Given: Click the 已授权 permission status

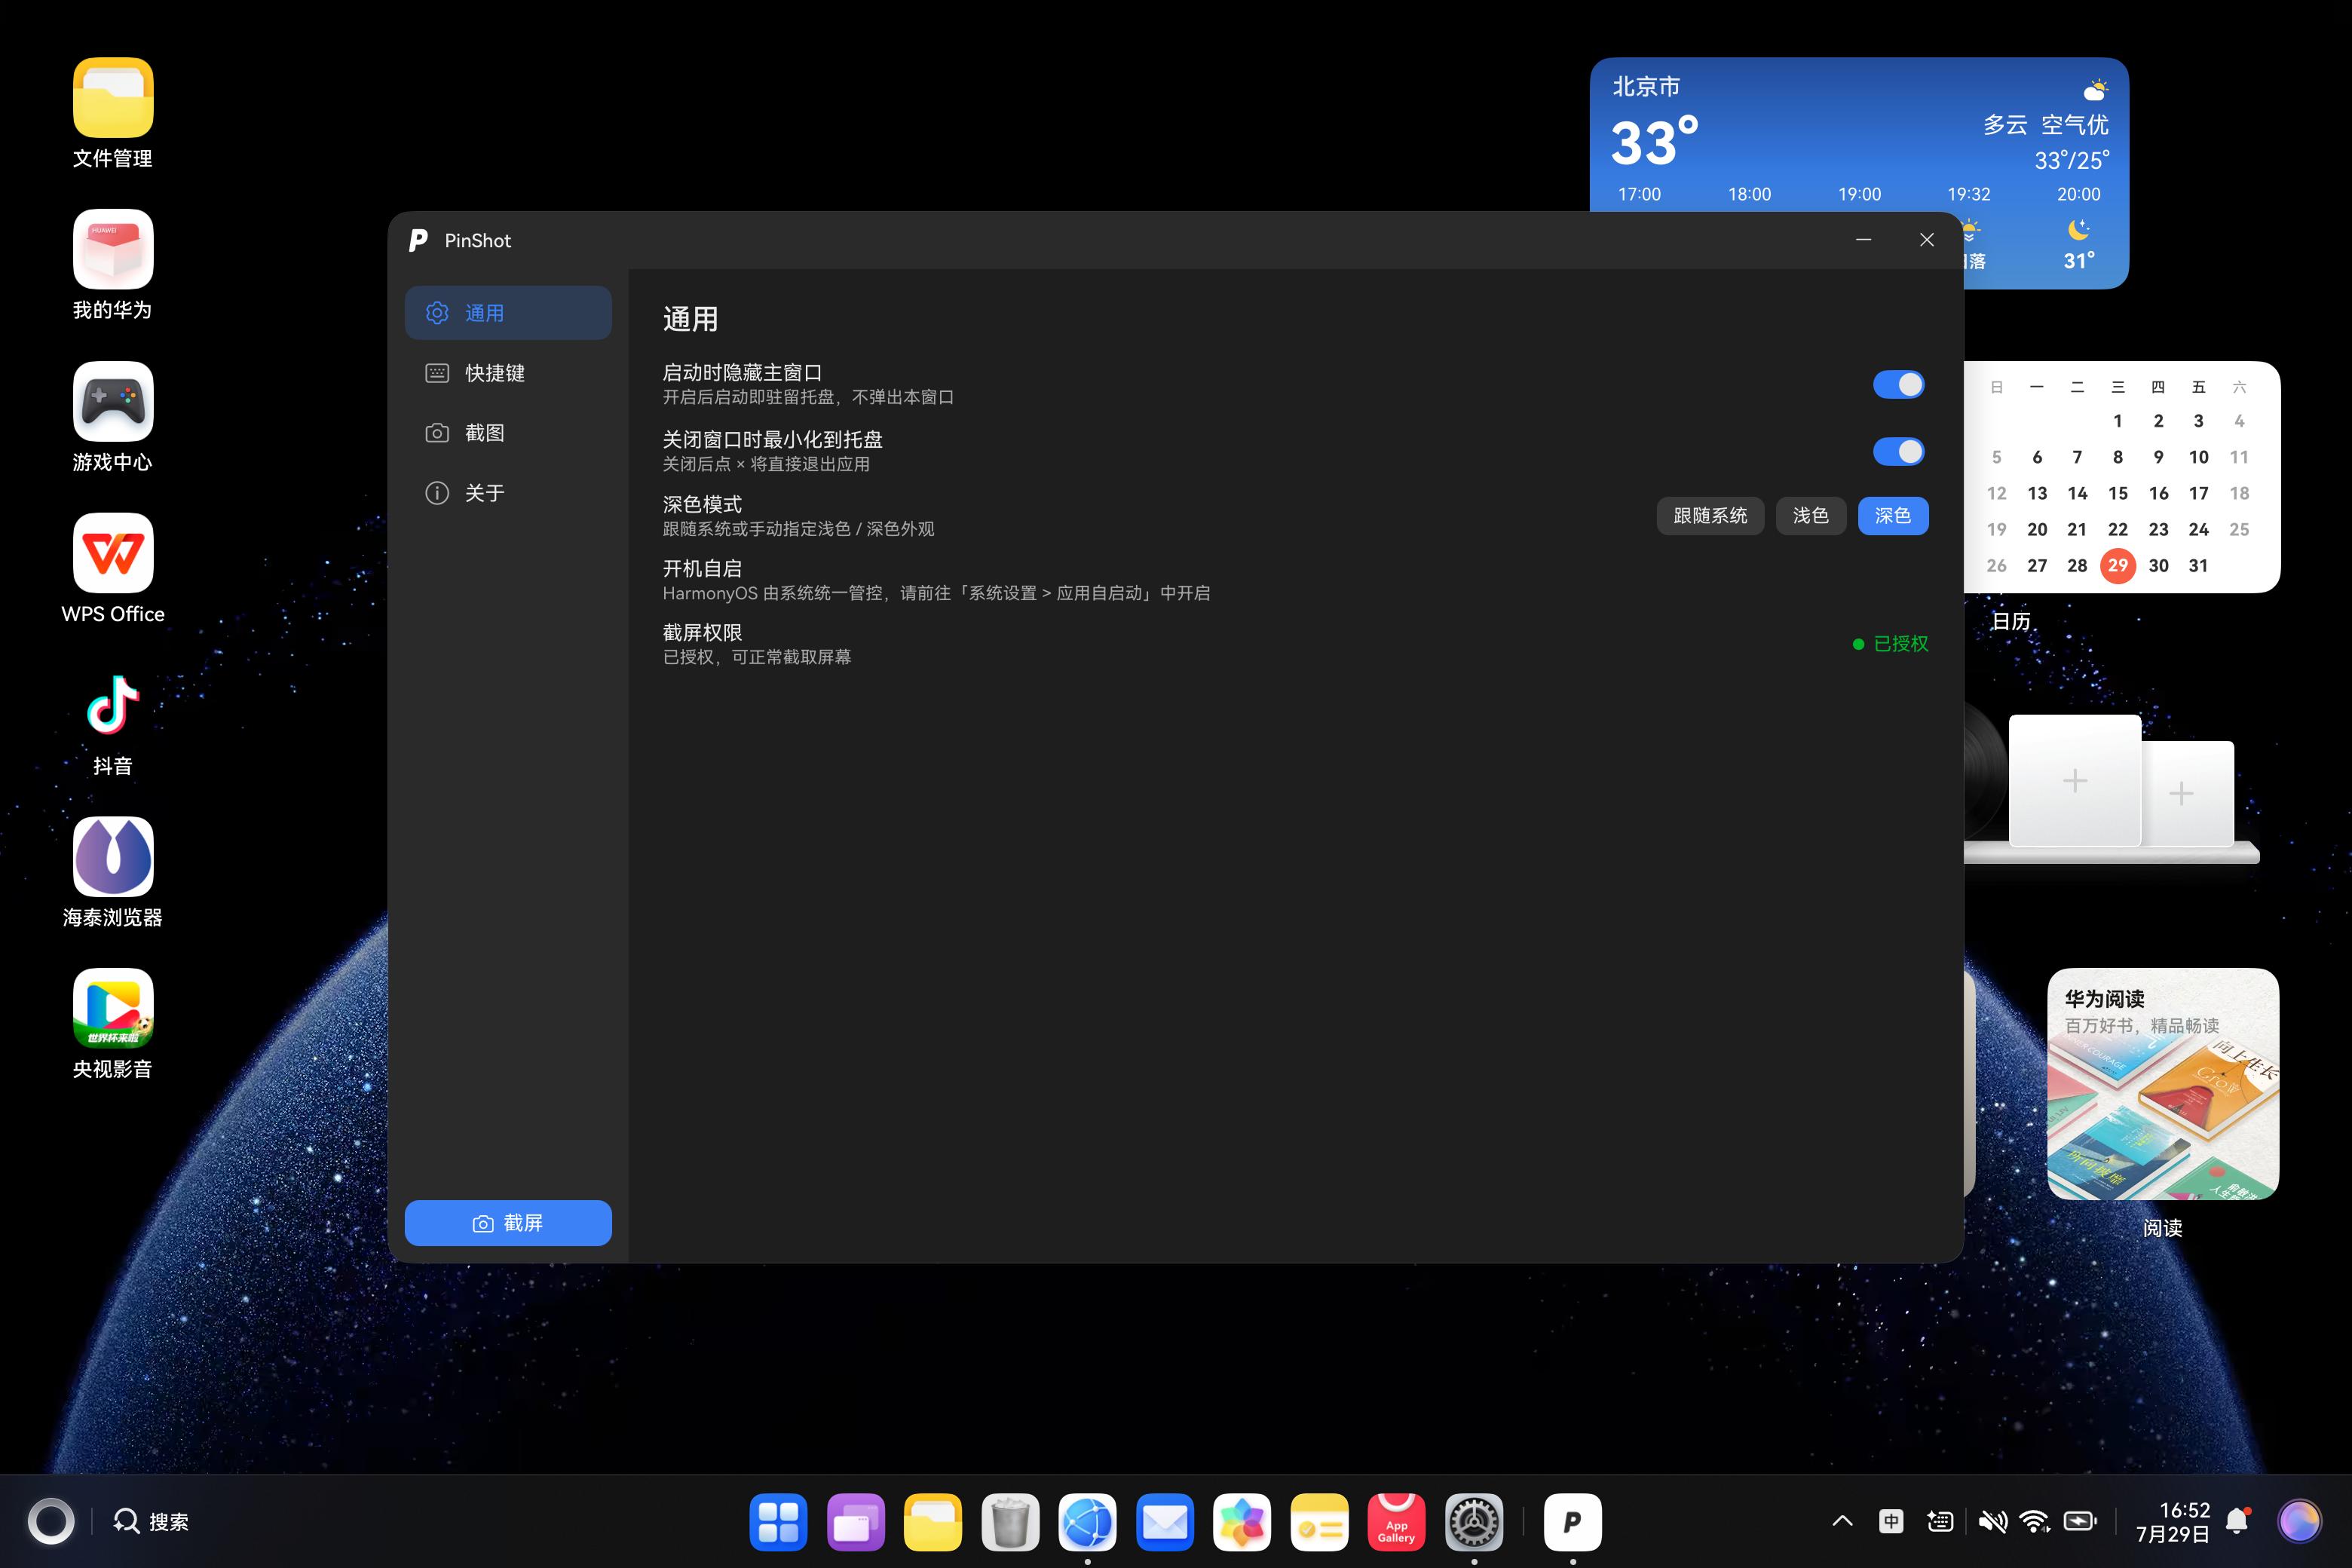Looking at the screenshot, I should 1890,644.
